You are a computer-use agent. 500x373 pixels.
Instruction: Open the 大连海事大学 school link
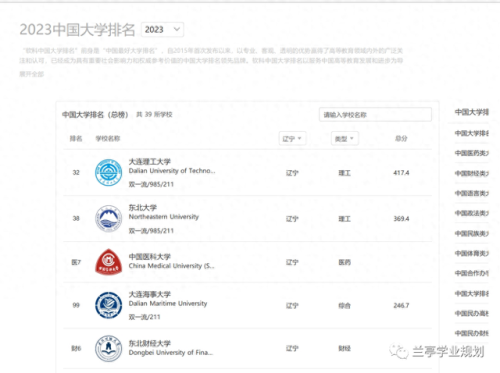tap(150, 294)
